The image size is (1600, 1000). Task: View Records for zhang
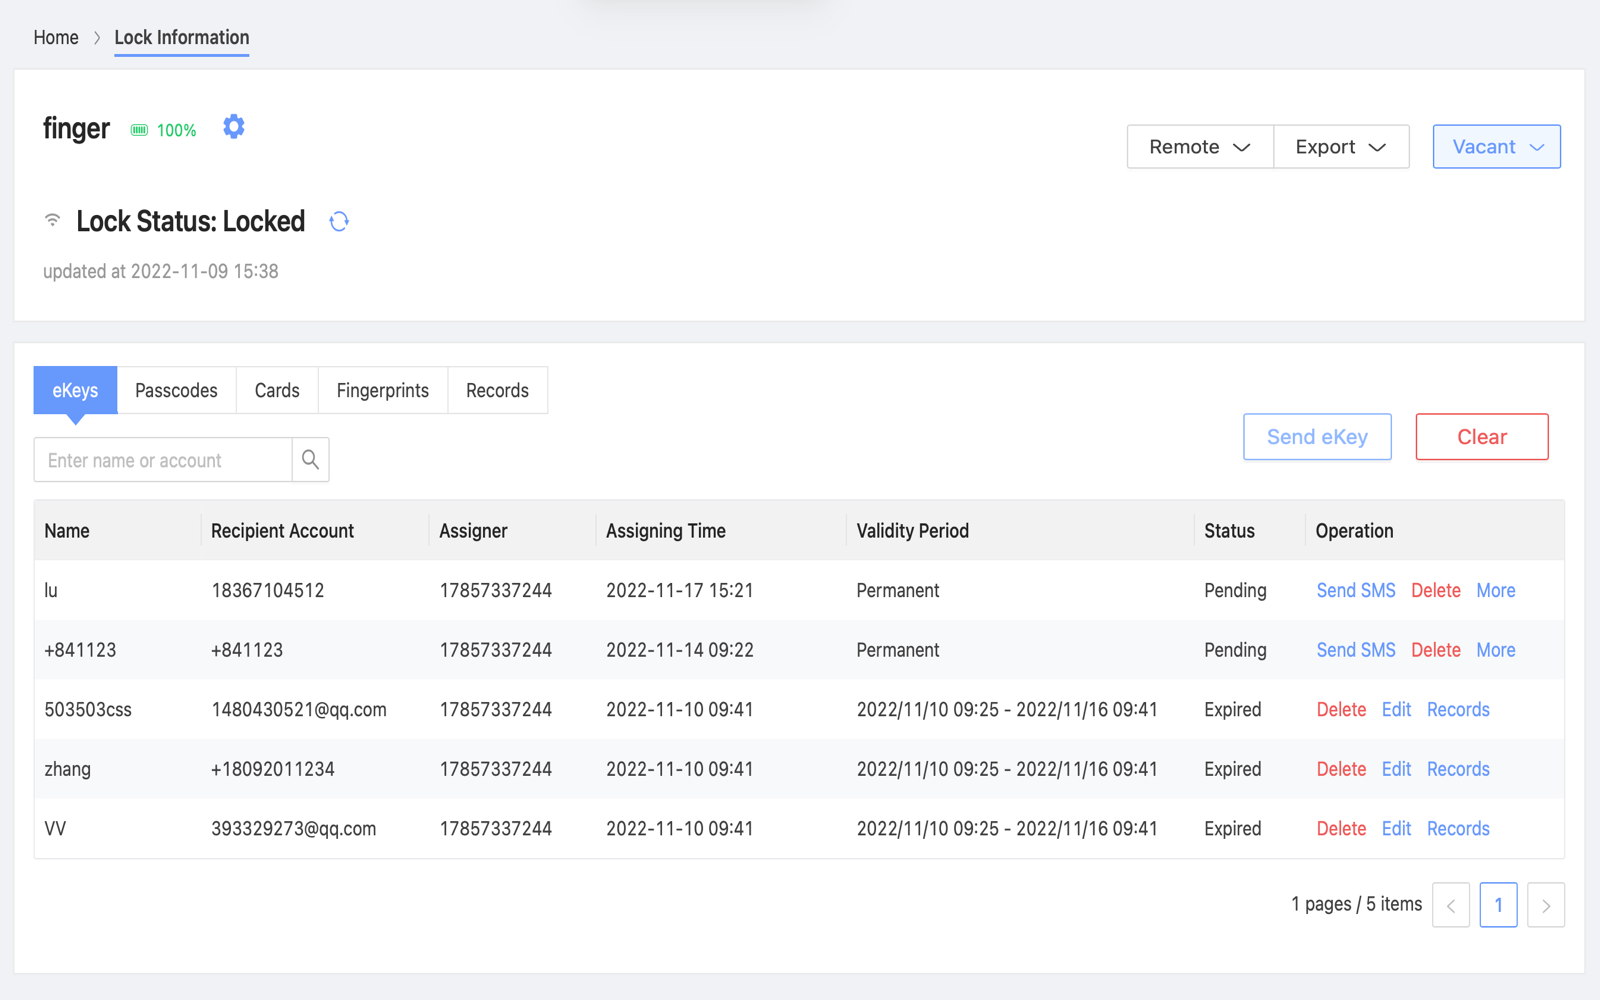point(1458,769)
